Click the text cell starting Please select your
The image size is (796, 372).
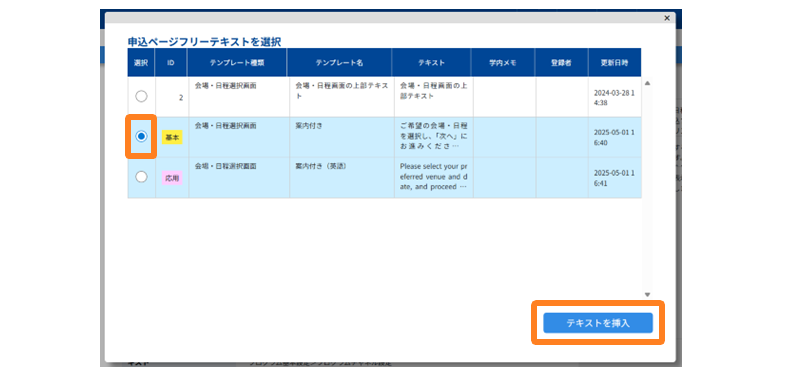434,177
